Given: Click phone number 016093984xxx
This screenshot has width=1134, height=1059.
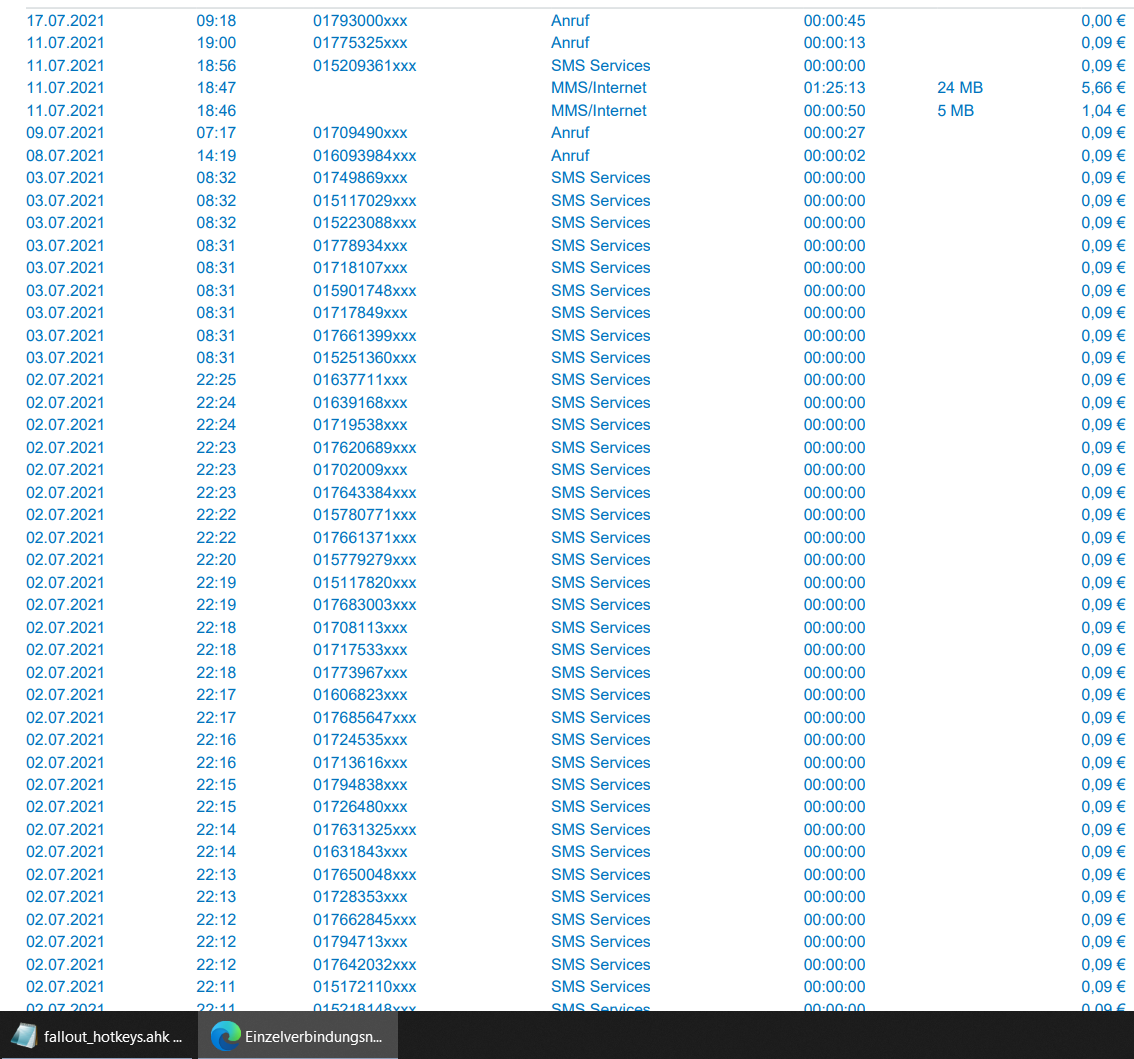Looking at the screenshot, I should pyautogui.click(x=364, y=156).
